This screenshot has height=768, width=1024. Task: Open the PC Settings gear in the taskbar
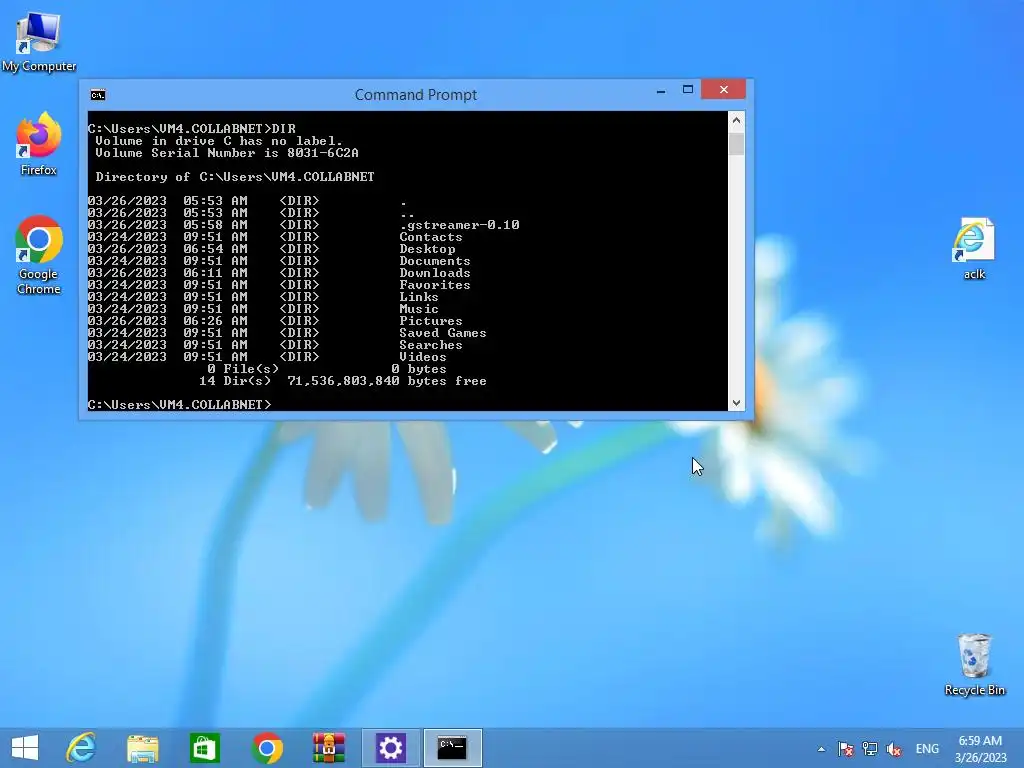point(391,748)
